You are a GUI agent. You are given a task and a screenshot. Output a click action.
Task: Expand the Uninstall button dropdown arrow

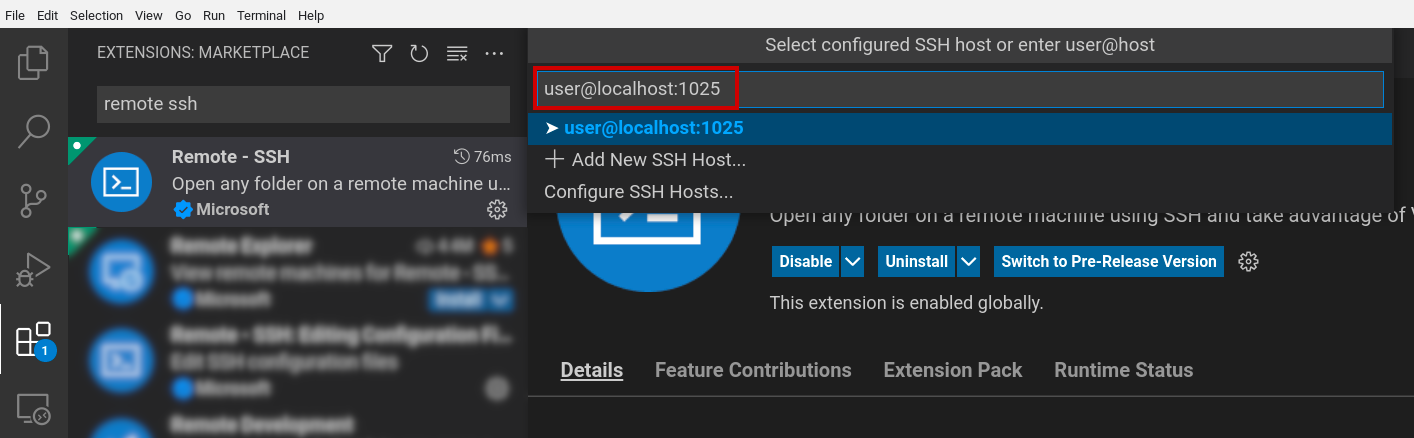[968, 261]
